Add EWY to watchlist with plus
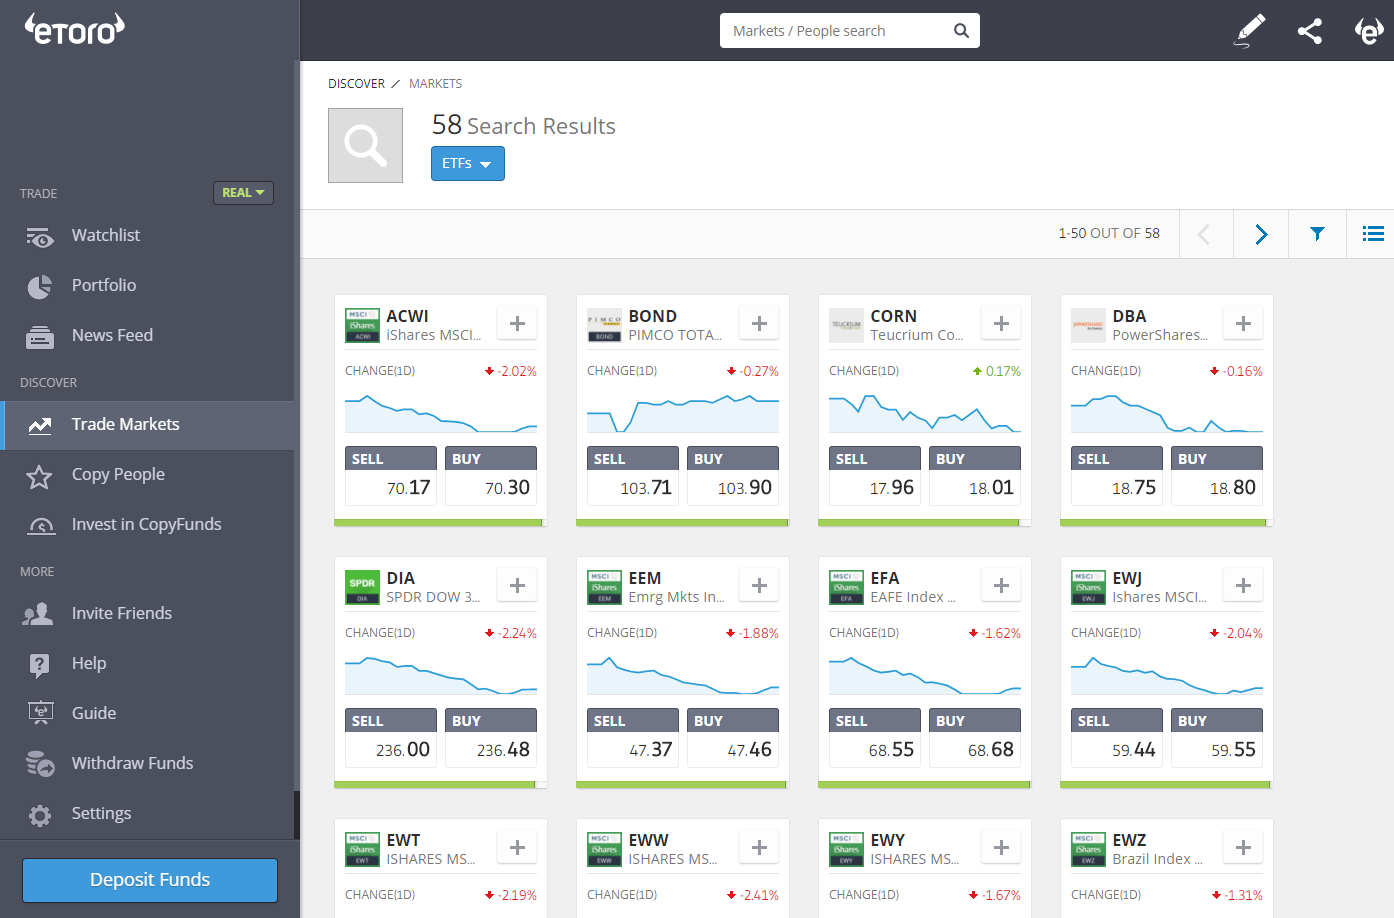This screenshot has width=1394, height=918. click(1002, 847)
